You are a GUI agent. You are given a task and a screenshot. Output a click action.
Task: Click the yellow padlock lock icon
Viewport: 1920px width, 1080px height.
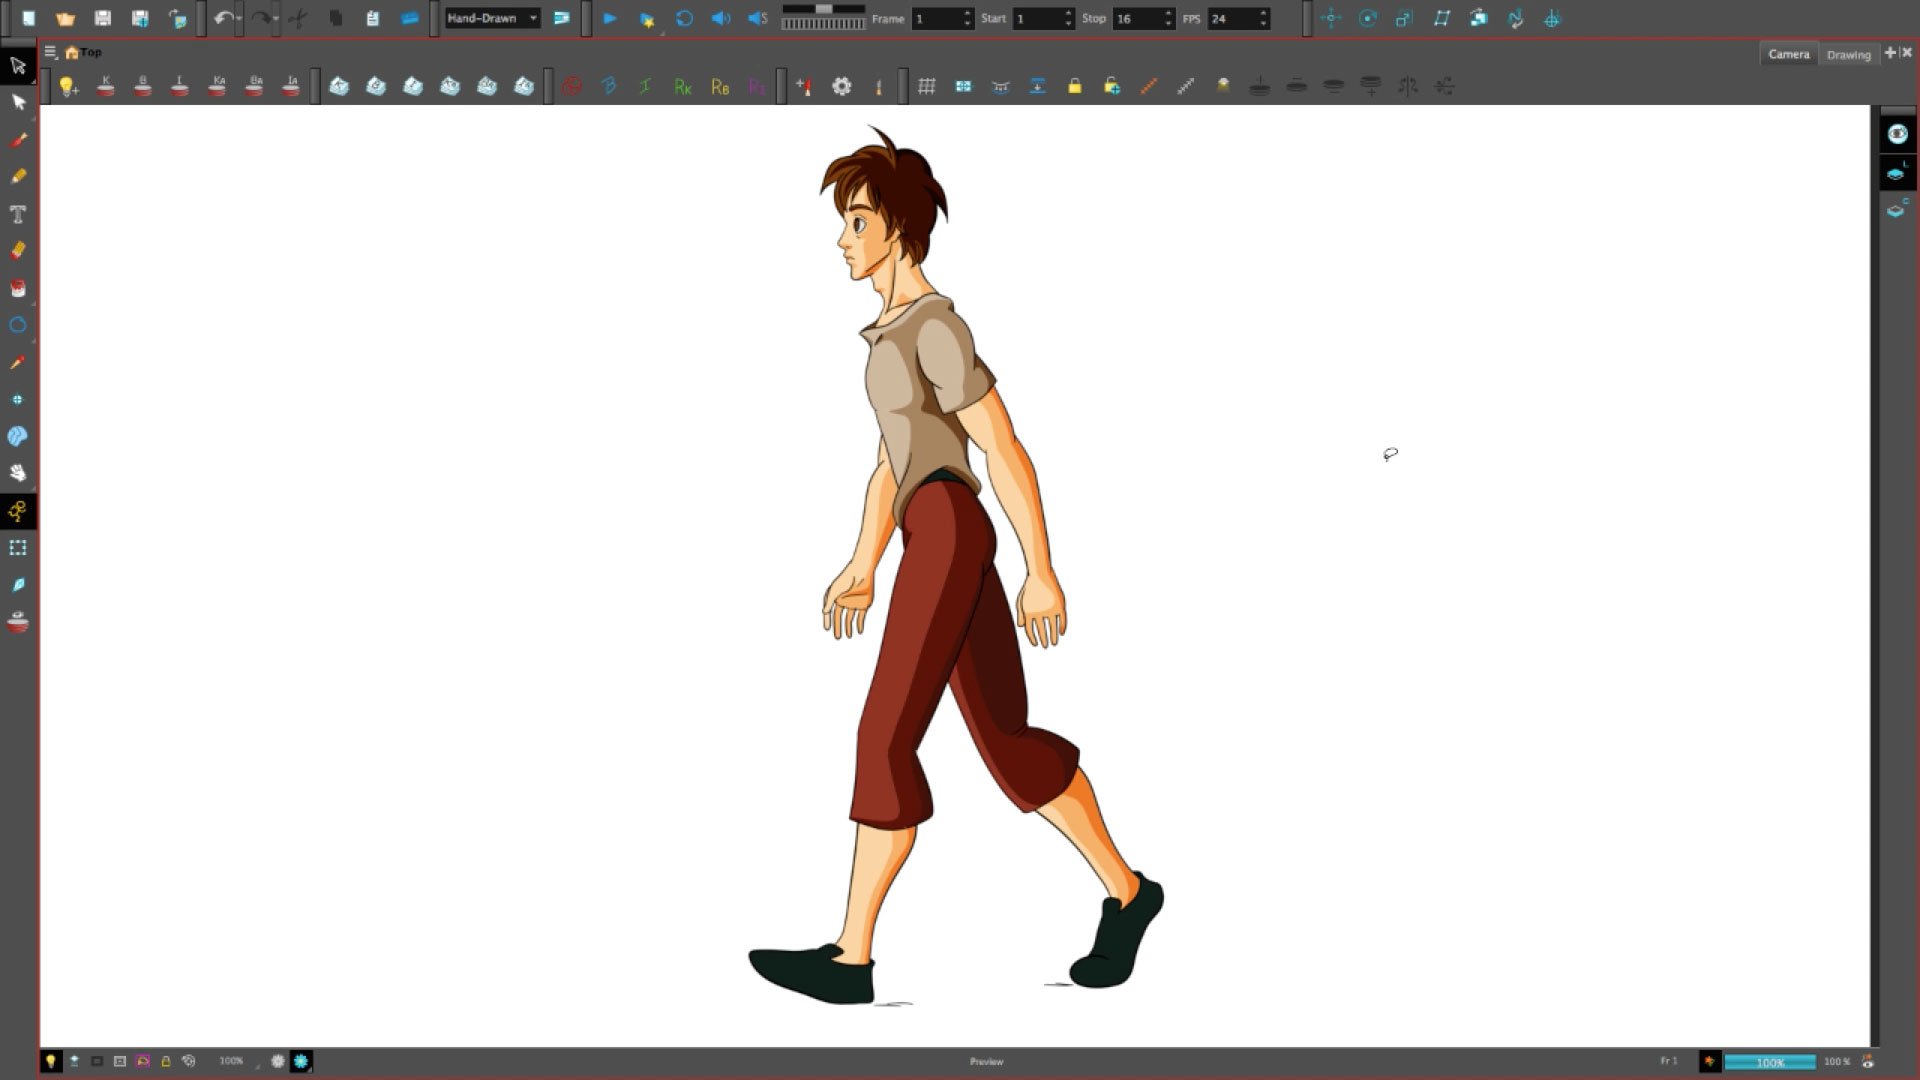1075,86
